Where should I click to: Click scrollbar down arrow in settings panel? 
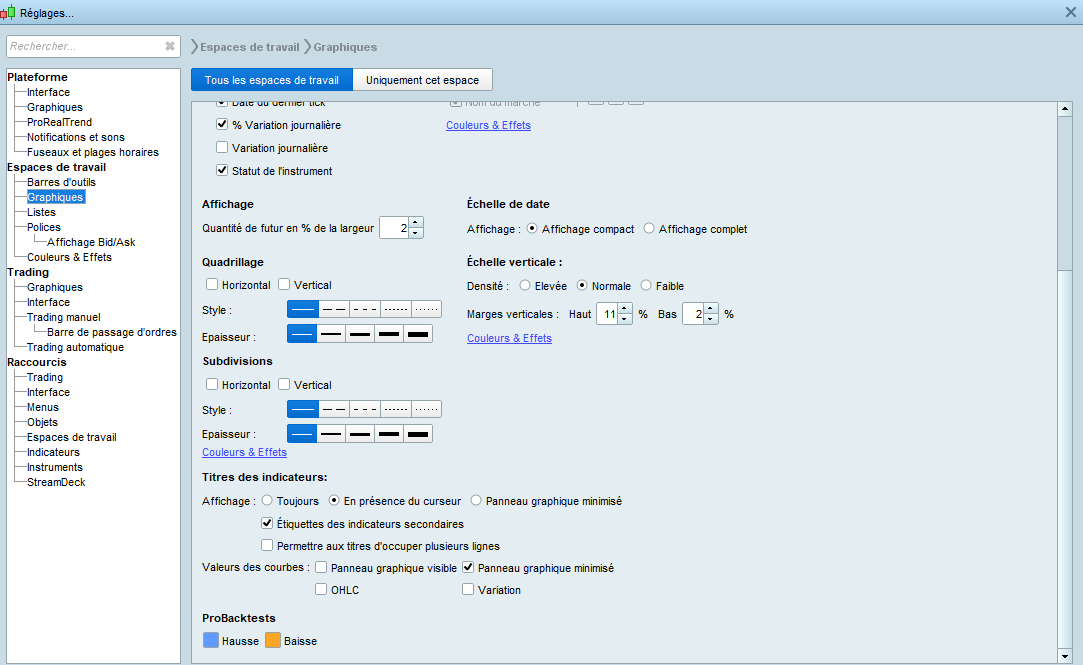[1064, 656]
